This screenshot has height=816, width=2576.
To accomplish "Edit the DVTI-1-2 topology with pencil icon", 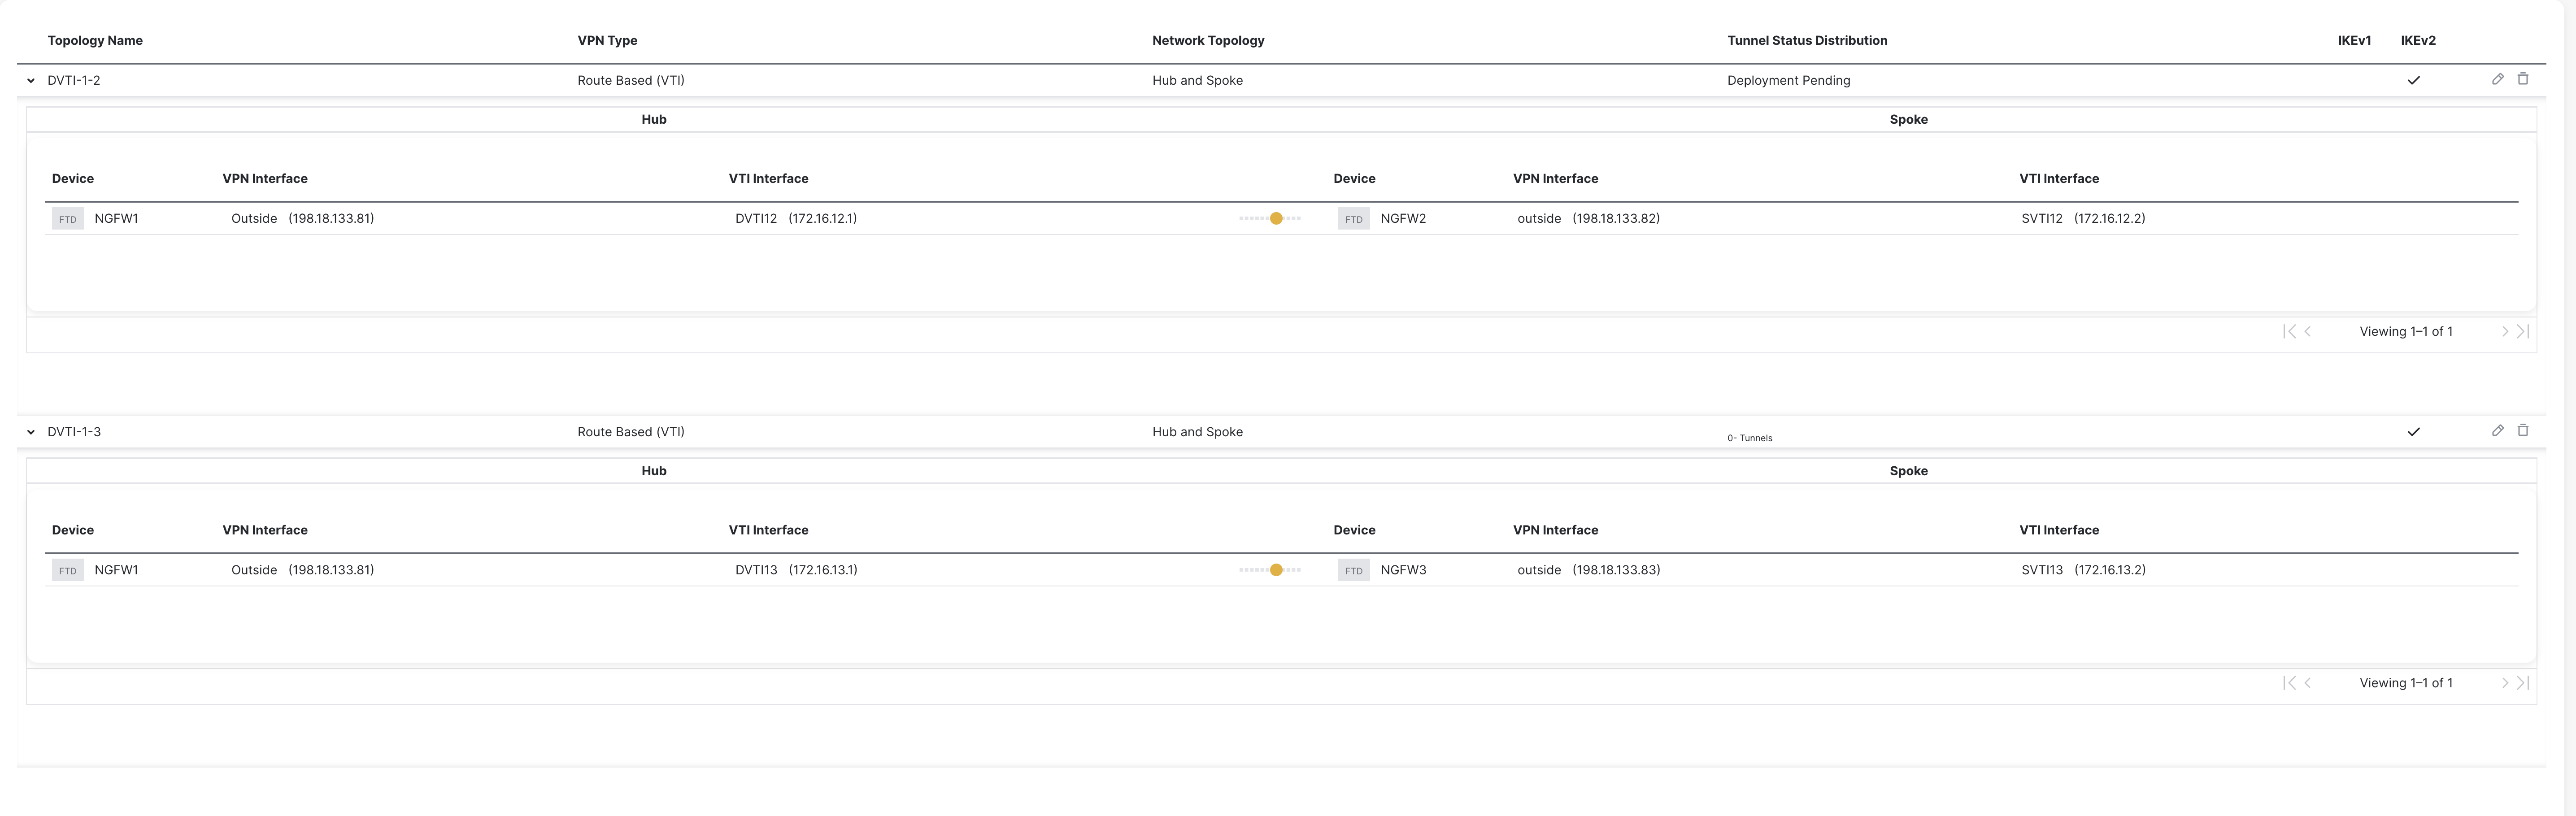I will click(2497, 79).
